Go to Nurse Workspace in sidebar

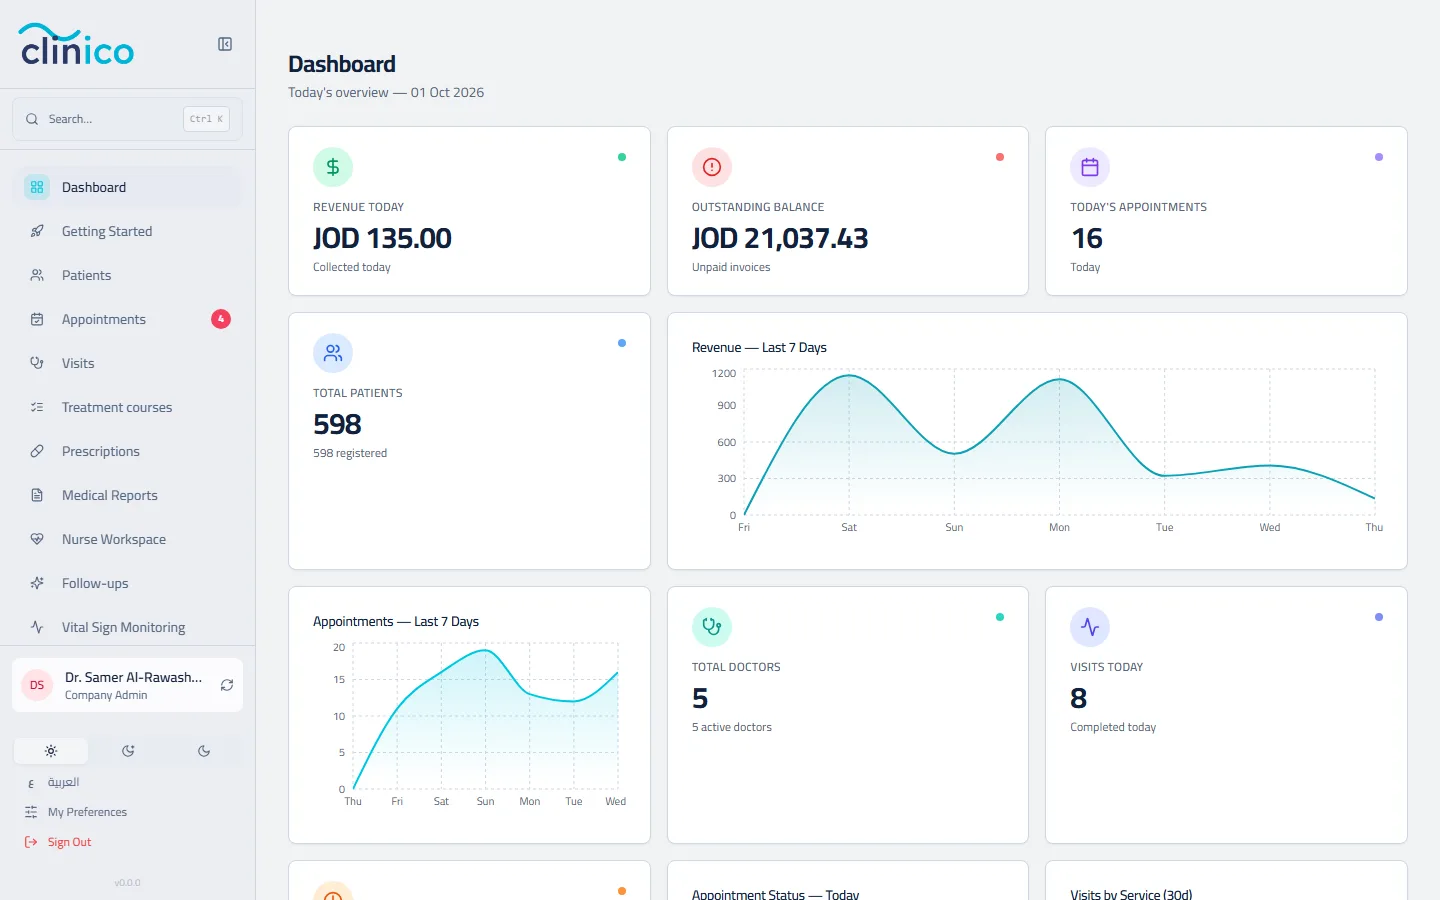(127, 539)
